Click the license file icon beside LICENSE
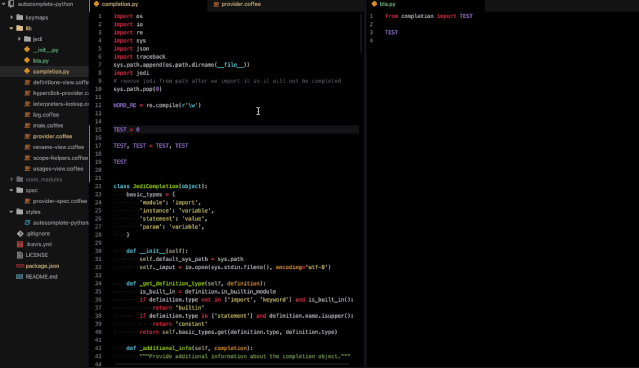This screenshot has height=368, width=639. tap(20, 255)
